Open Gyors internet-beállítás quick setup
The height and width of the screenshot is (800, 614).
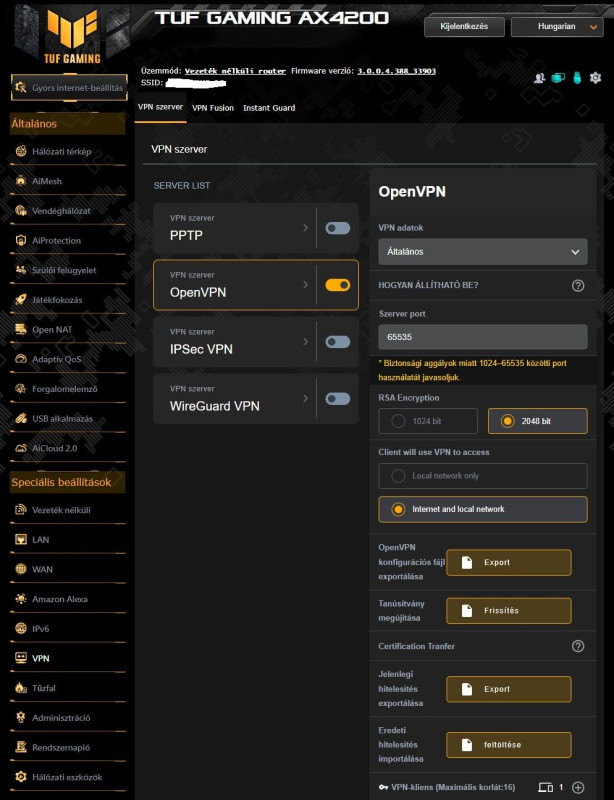[69, 87]
